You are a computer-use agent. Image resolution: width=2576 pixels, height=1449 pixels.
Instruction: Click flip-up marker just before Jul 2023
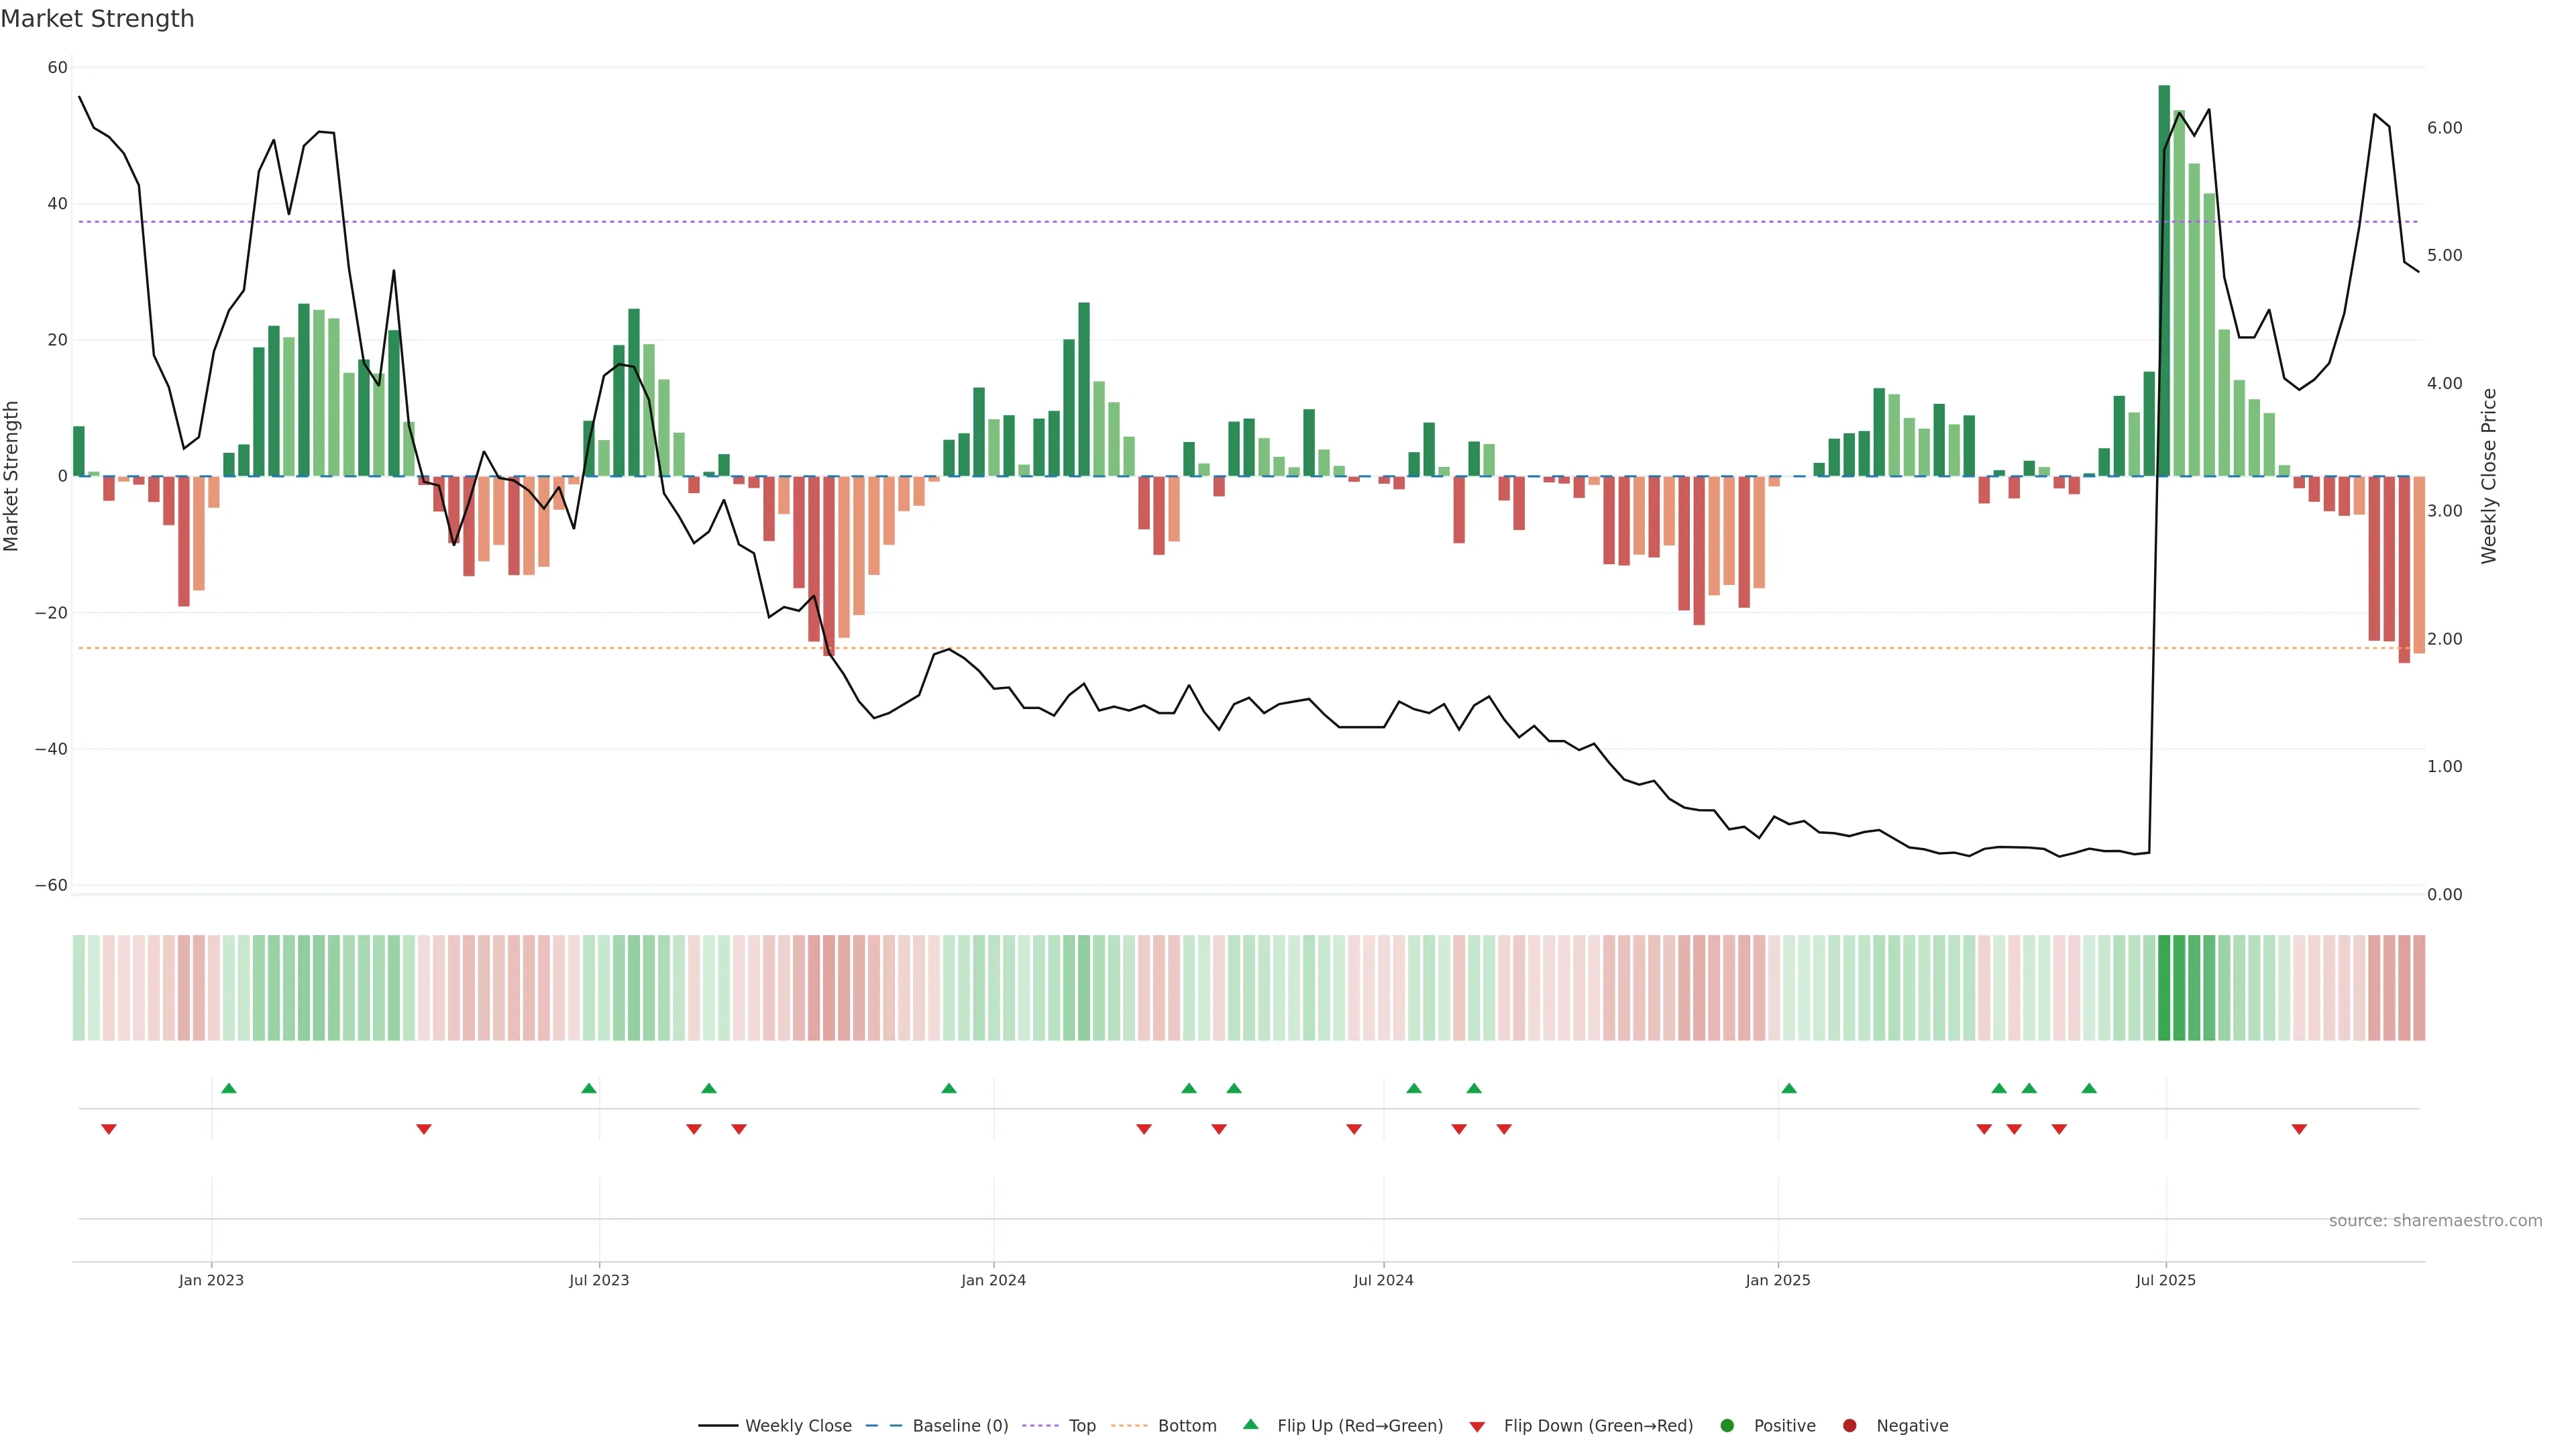tap(589, 1088)
